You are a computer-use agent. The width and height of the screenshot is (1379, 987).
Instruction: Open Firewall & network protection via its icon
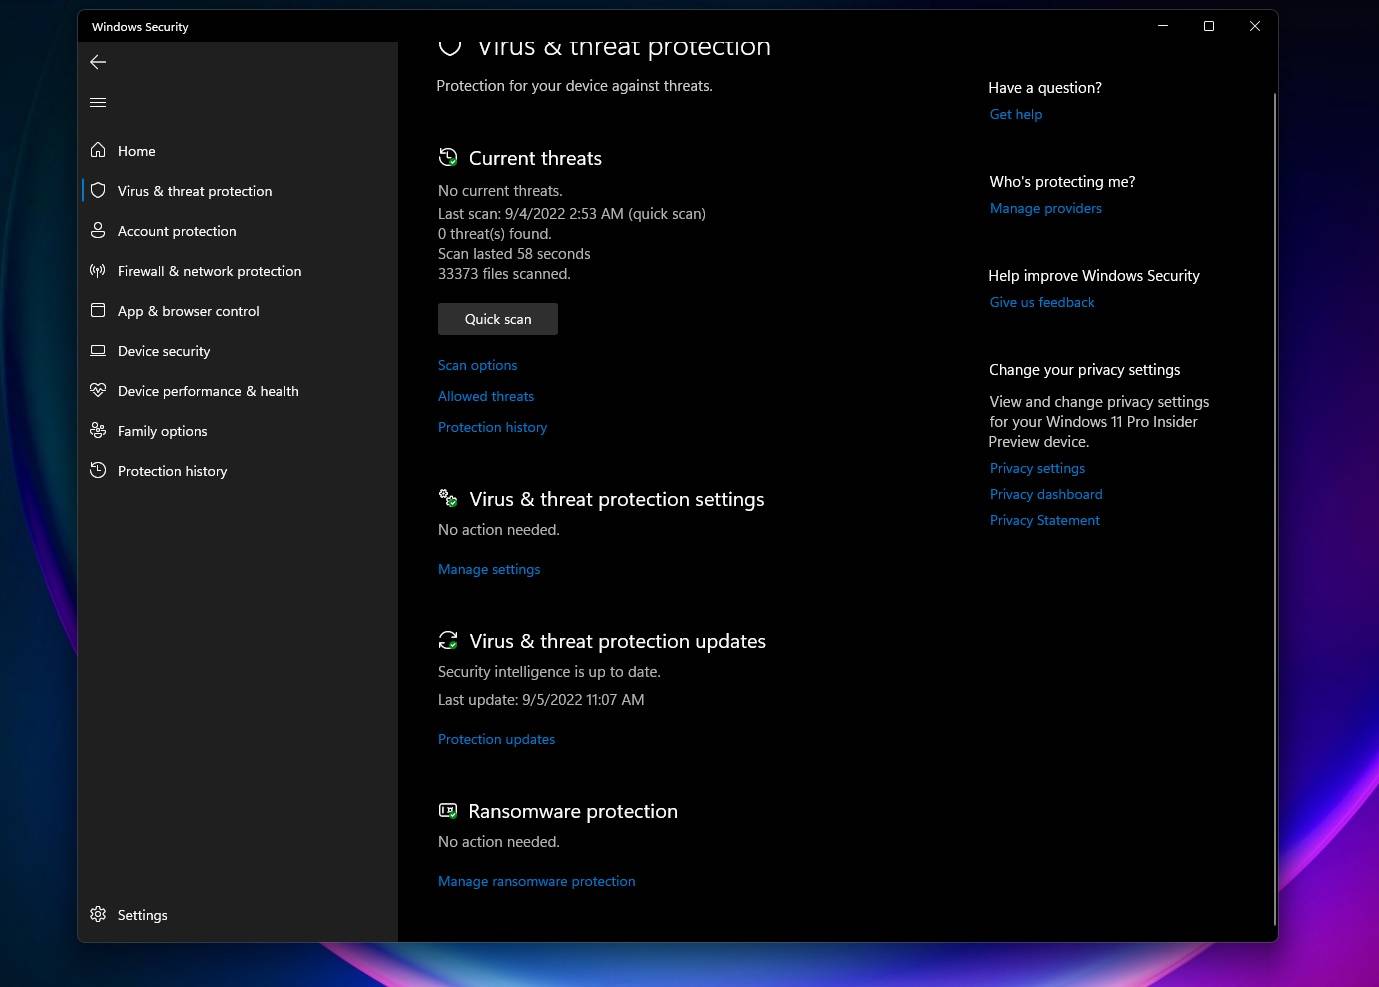click(x=98, y=271)
